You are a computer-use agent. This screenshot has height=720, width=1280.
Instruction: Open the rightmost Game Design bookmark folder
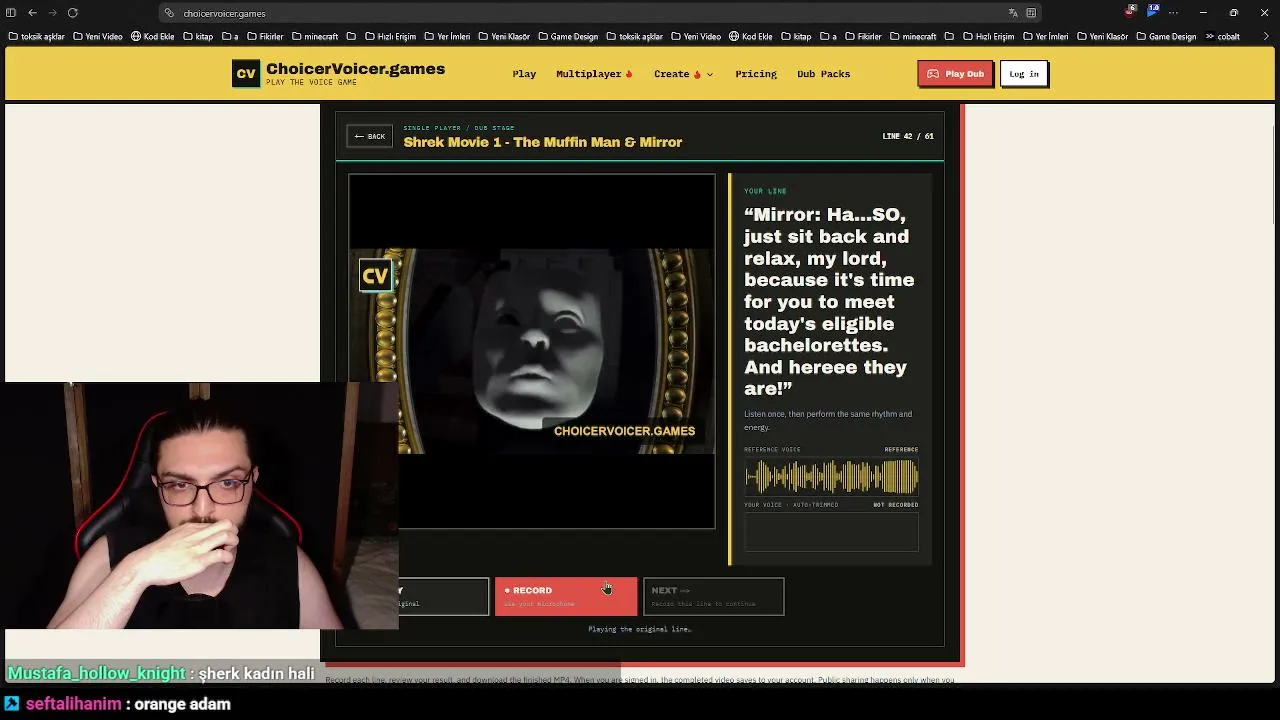tap(1165, 37)
